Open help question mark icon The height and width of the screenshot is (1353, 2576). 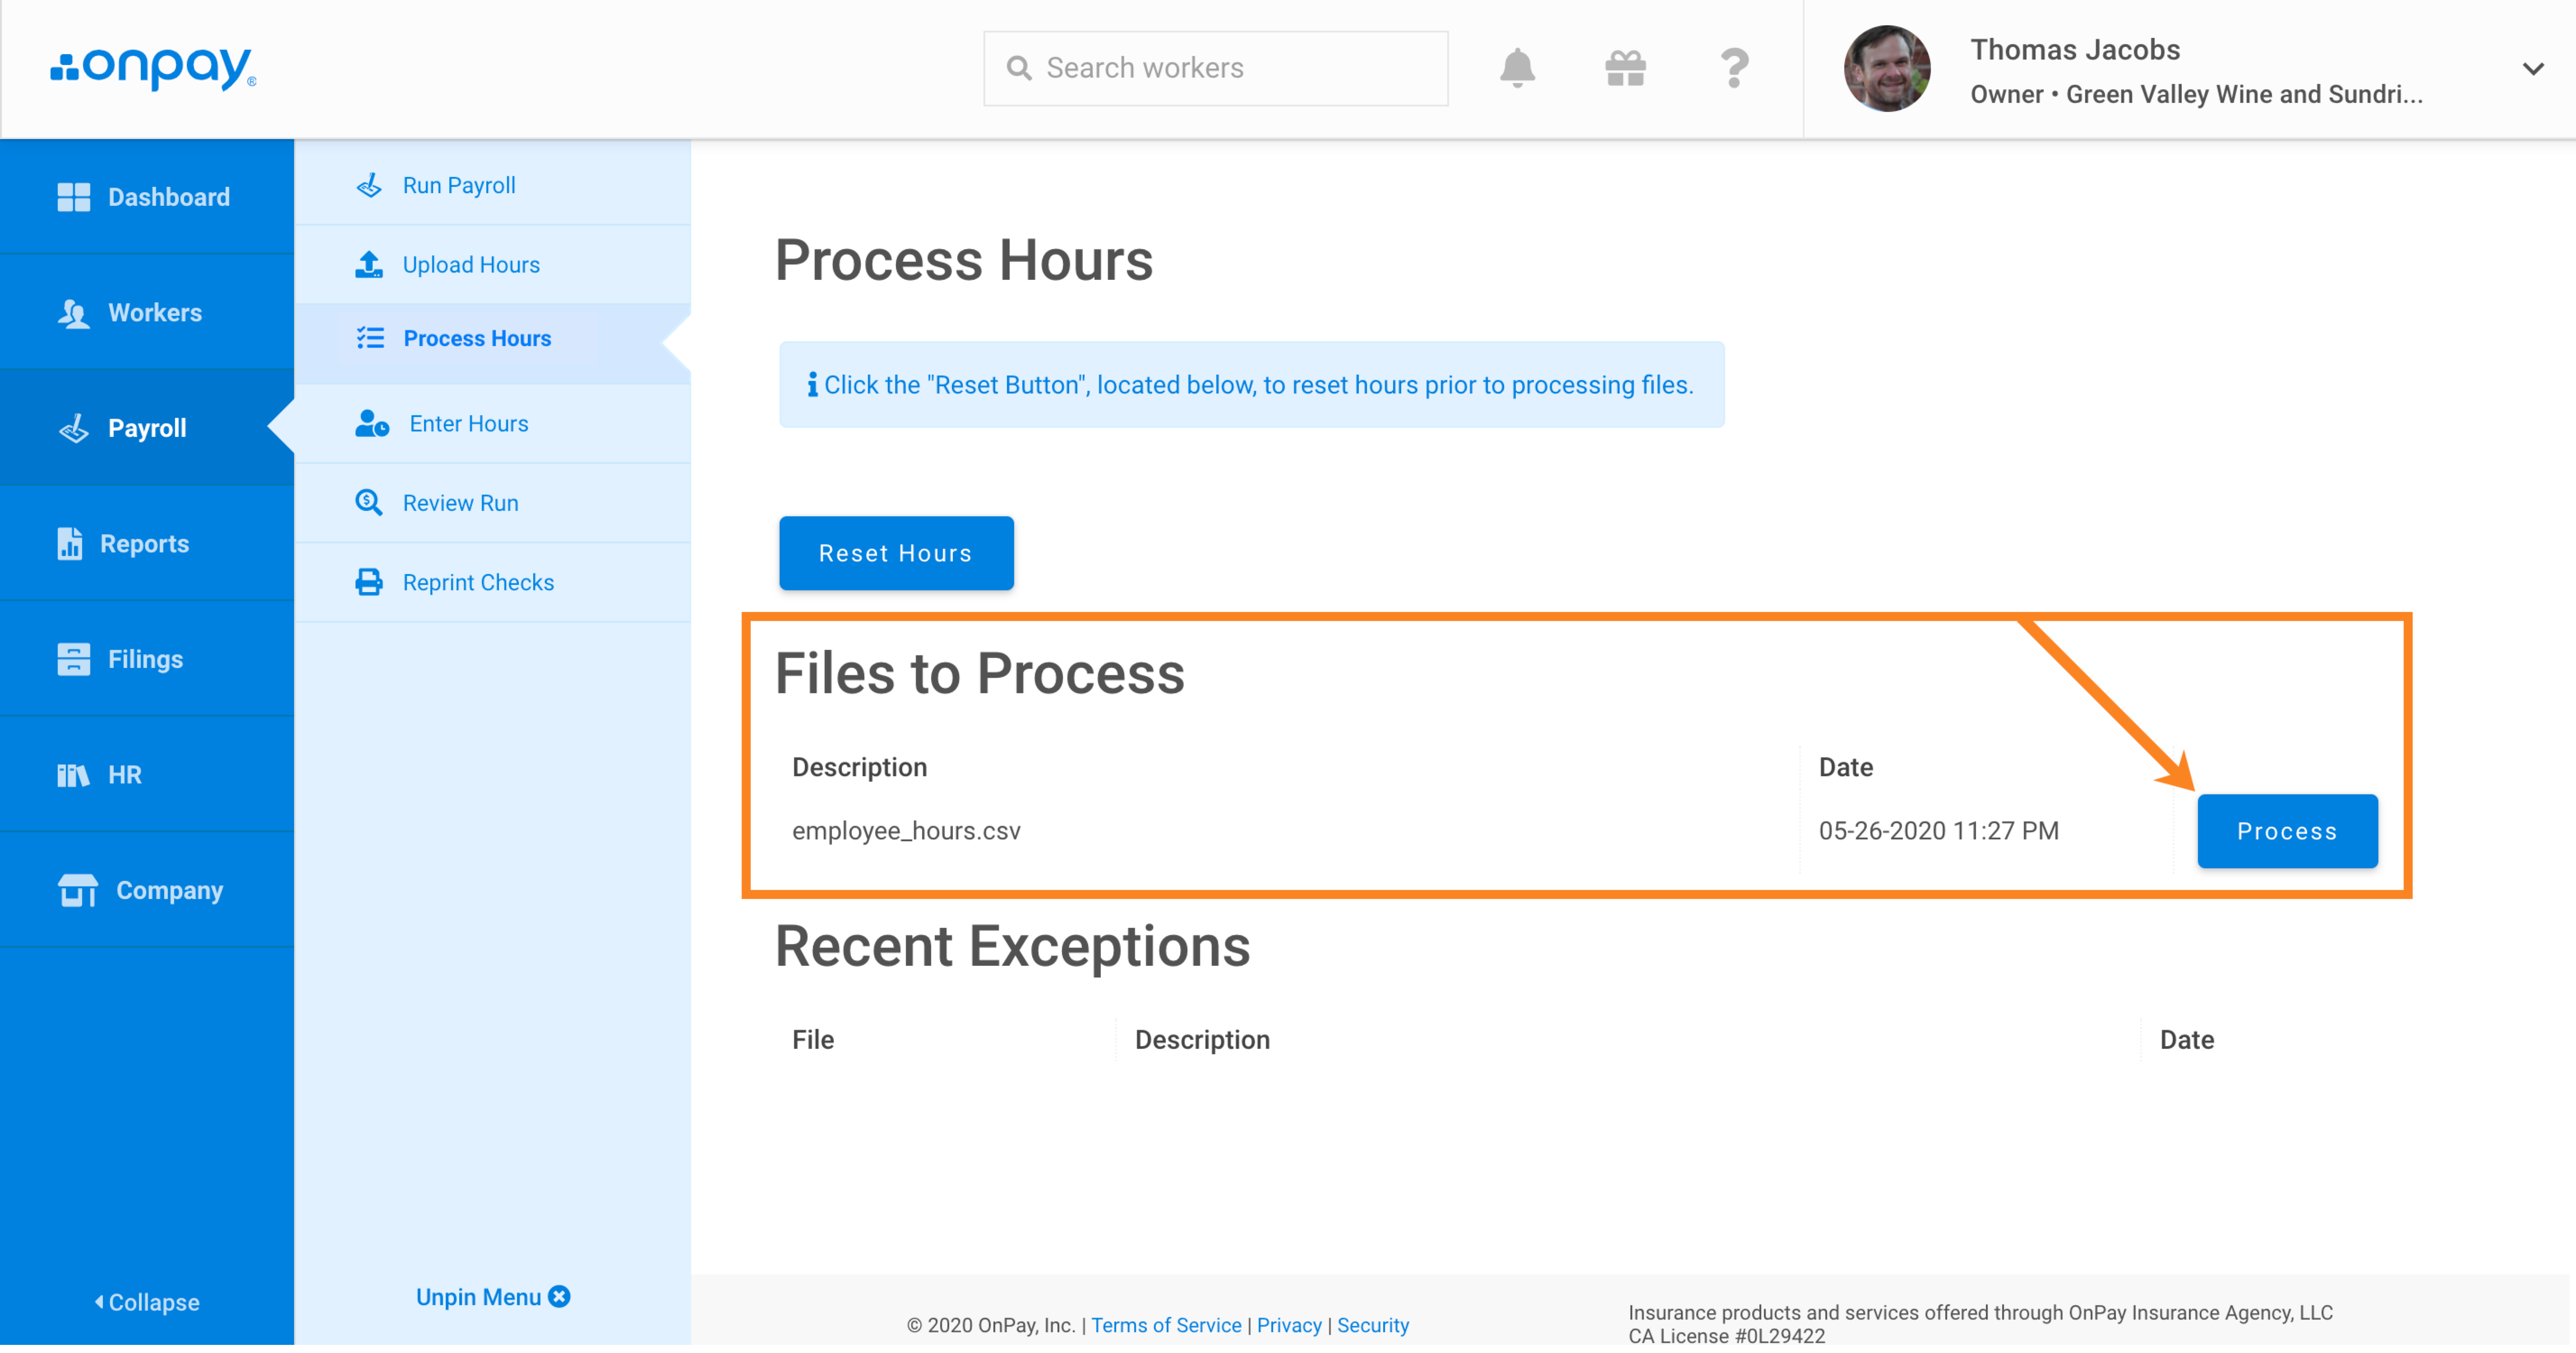point(1734,68)
